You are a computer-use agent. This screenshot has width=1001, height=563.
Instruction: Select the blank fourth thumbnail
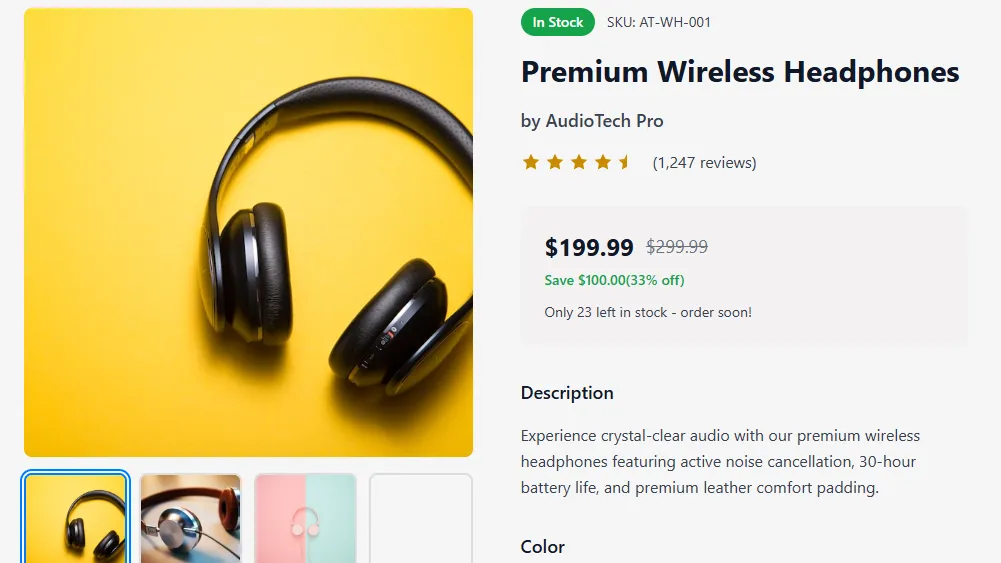click(421, 518)
